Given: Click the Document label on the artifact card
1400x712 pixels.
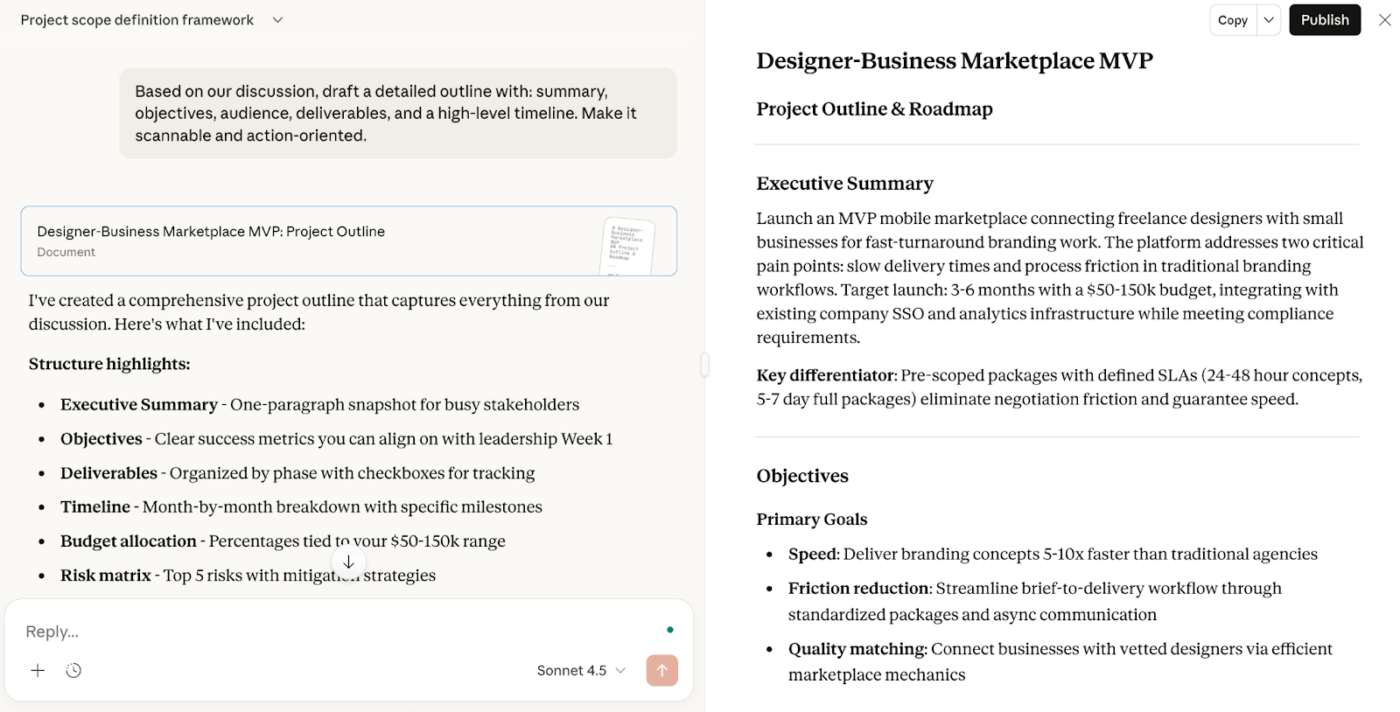Looking at the screenshot, I should (x=66, y=252).
